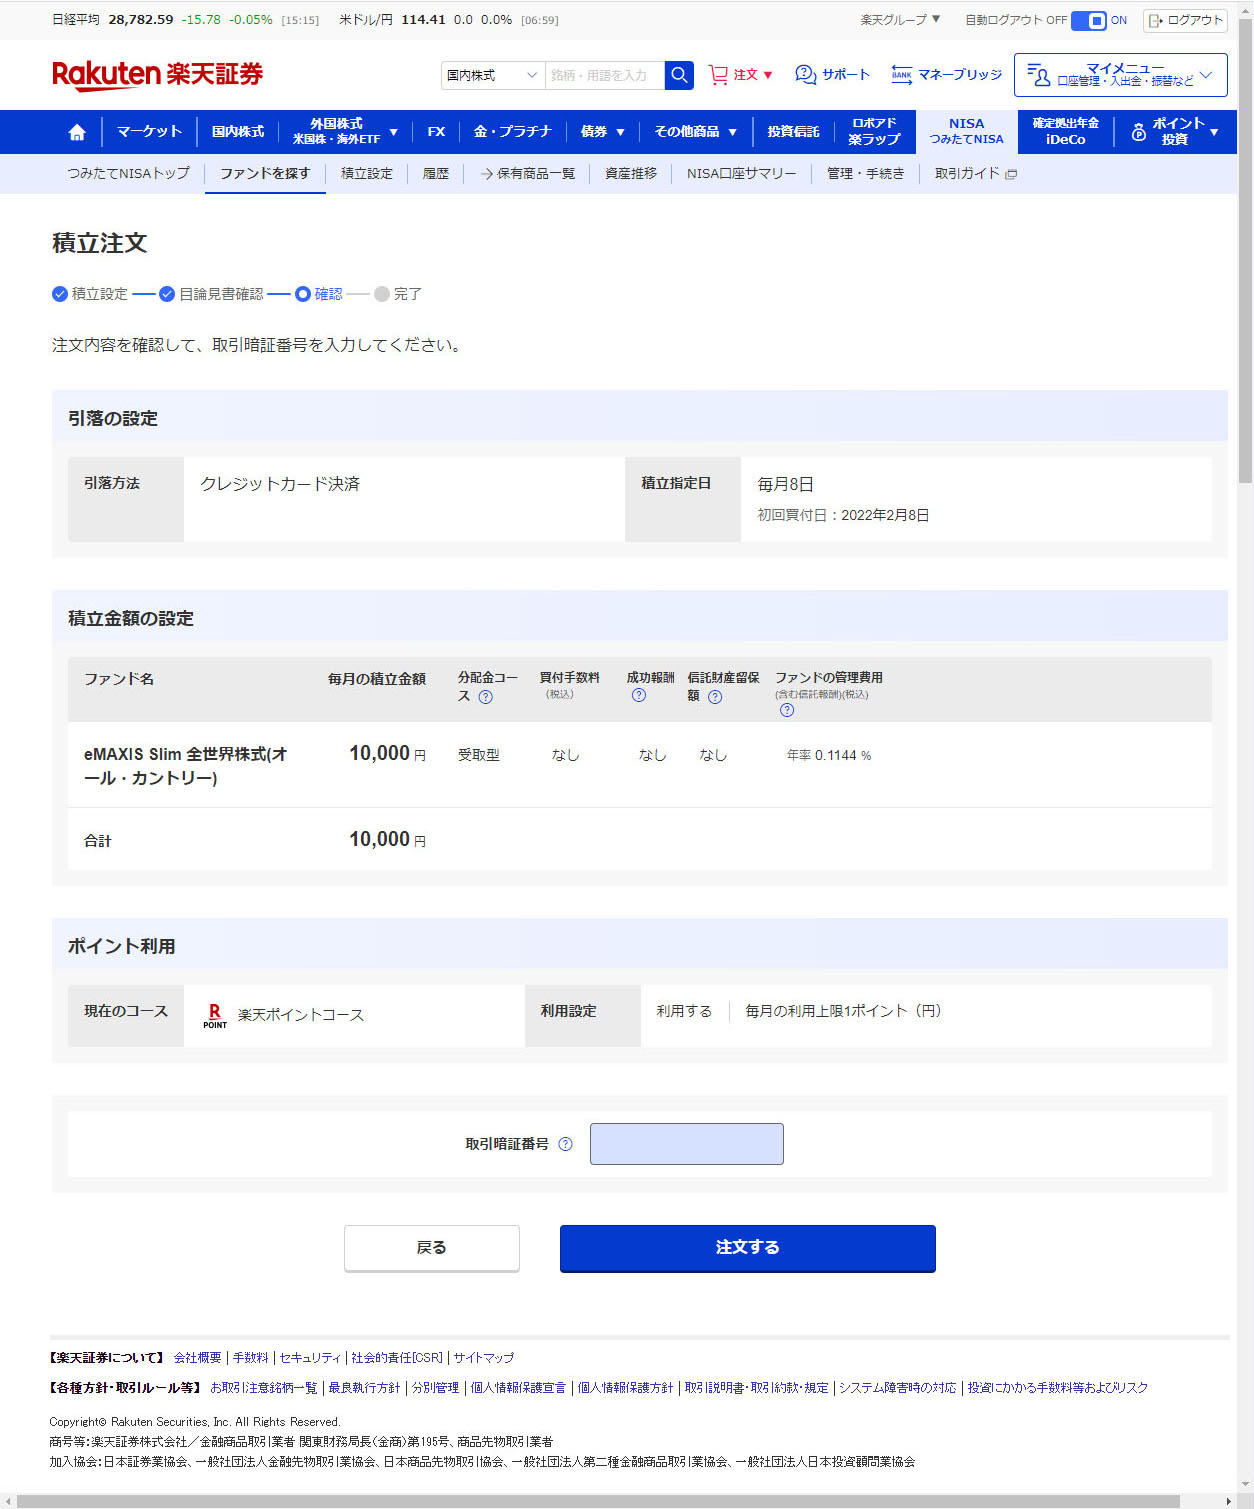
Task: Click the 注文する button
Action: [747, 1247]
